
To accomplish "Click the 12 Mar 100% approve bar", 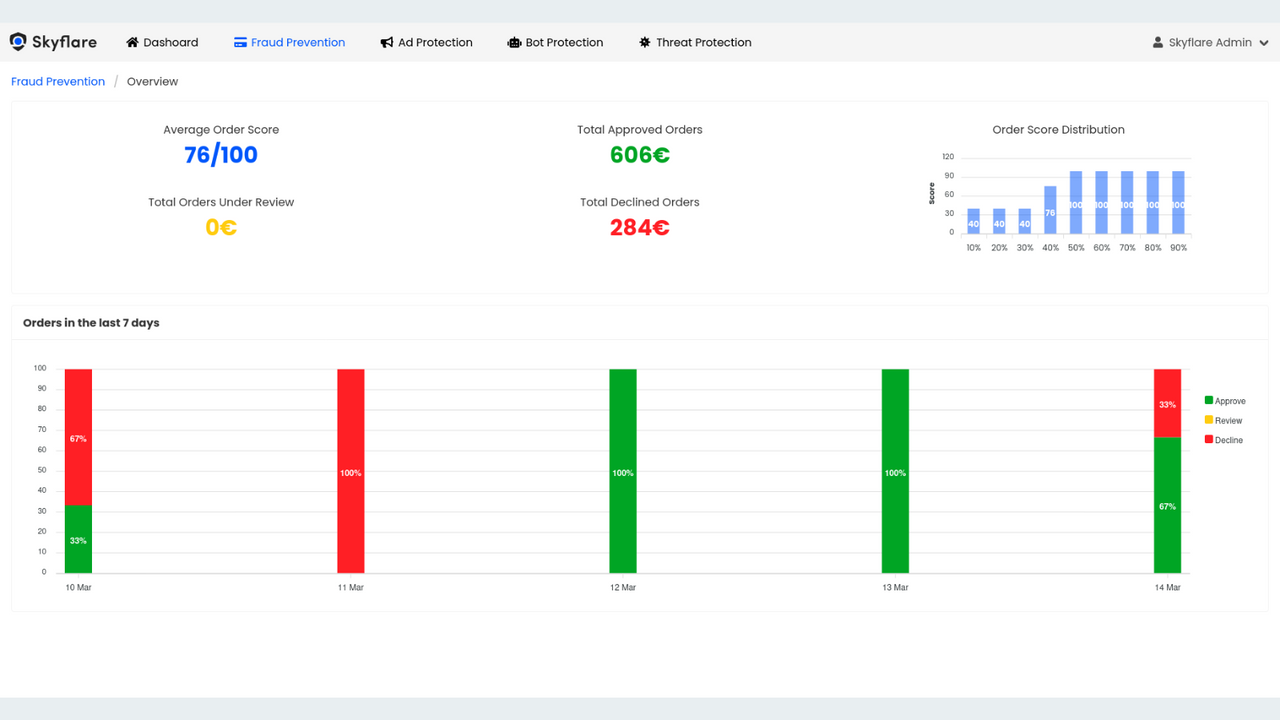I will (x=623, y=471).
